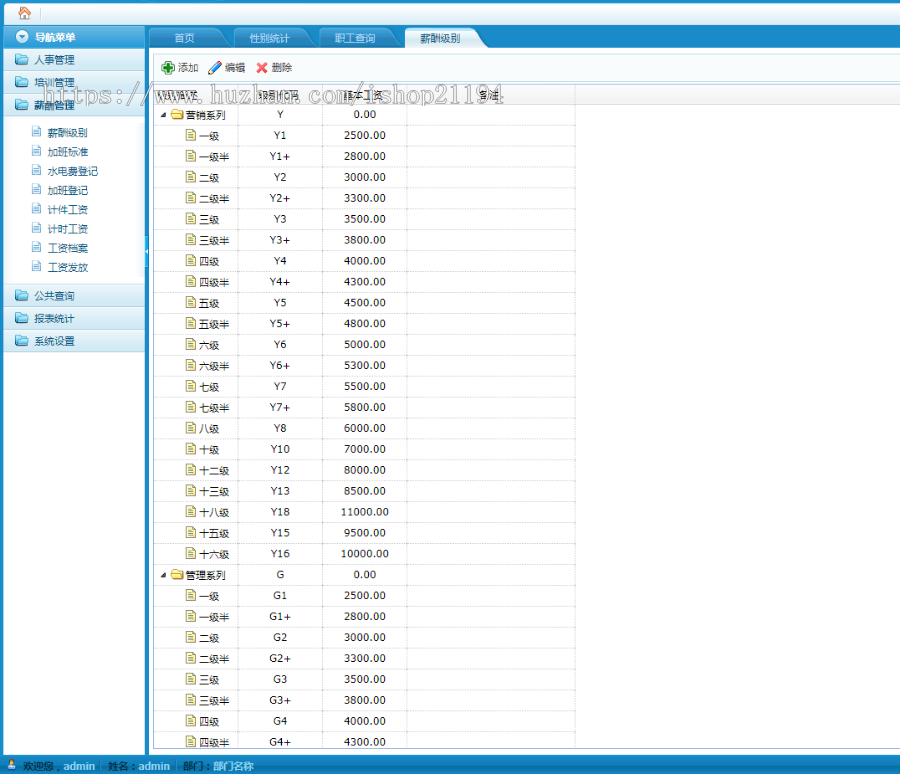Collapse the 导航菜单 panel arrow icon
The height and width of the screenshot is (774, 900).
pyautogui.click(x=22, y=37)
